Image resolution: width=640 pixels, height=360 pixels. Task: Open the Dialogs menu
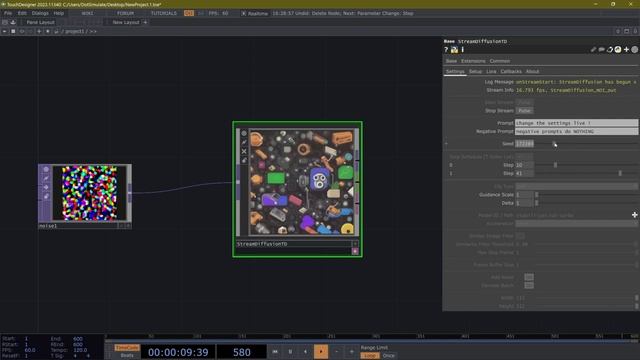click(40, 13)
